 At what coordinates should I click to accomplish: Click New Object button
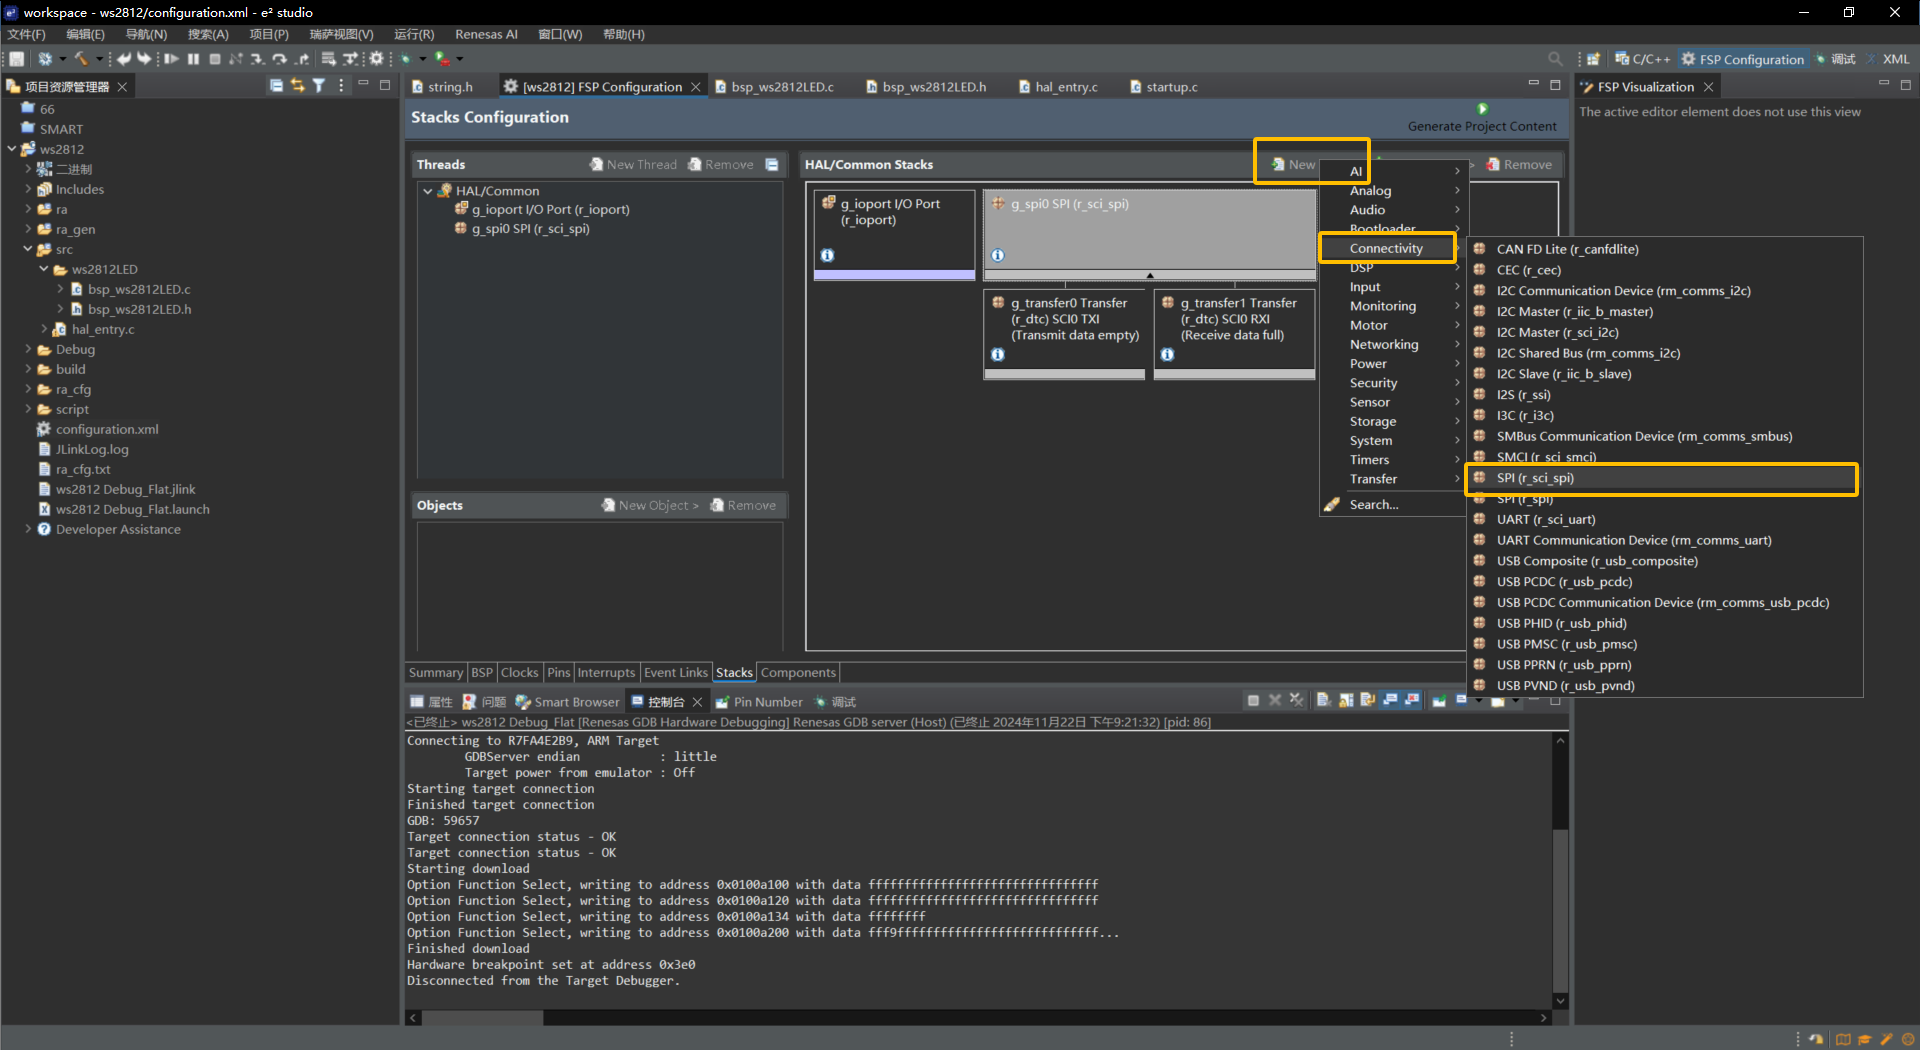pos(650,505)
